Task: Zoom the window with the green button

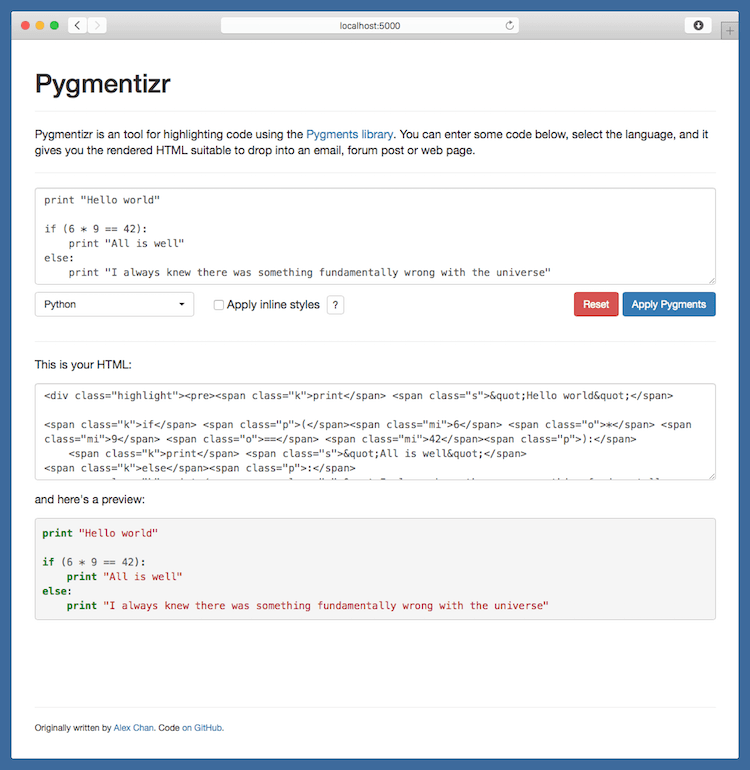Action: 55,26
